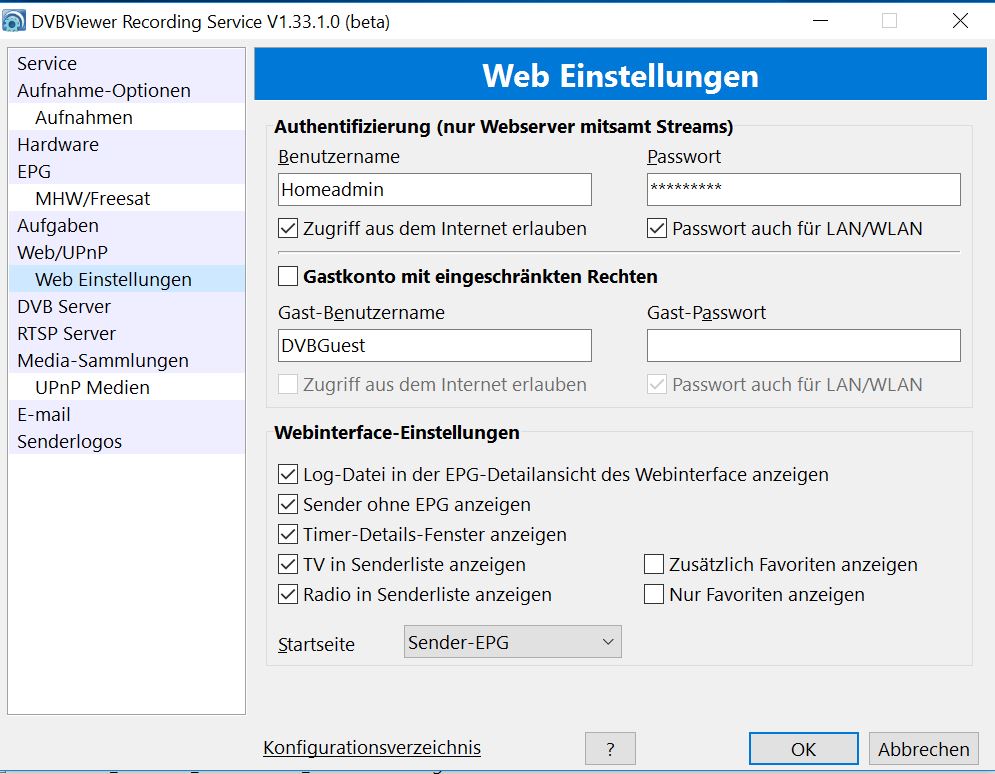The image size is (995, 774).
Task: Click the ? help button
Action: (x=610, y=749)
